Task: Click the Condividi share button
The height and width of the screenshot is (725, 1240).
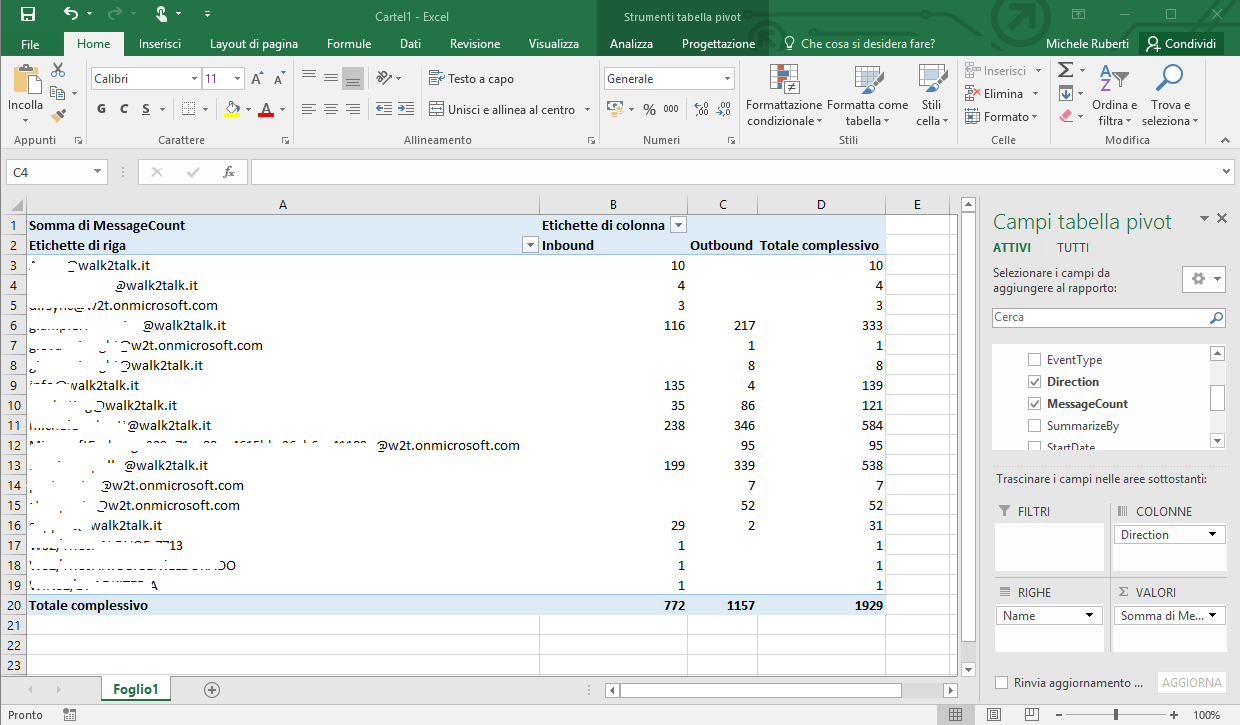Action: tap(1182, 44)
